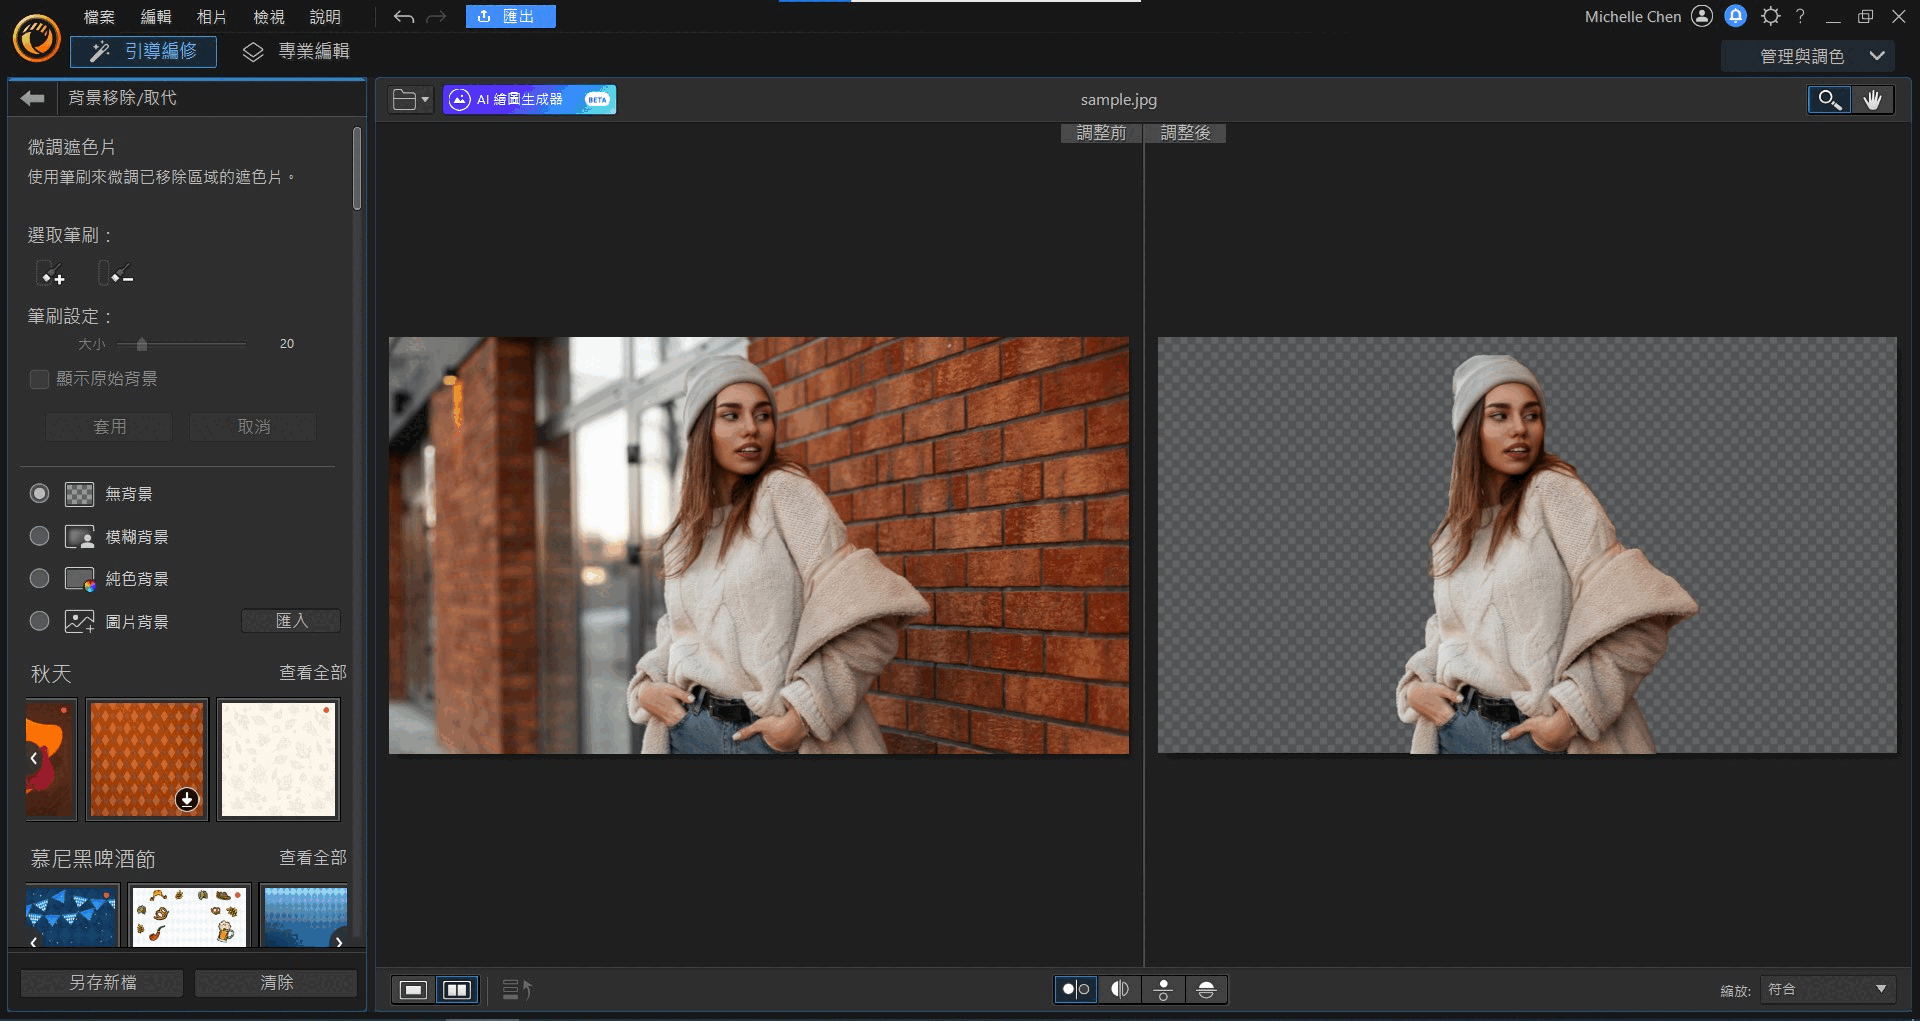Choose the white pretzel pattern background

click(190, 914)
